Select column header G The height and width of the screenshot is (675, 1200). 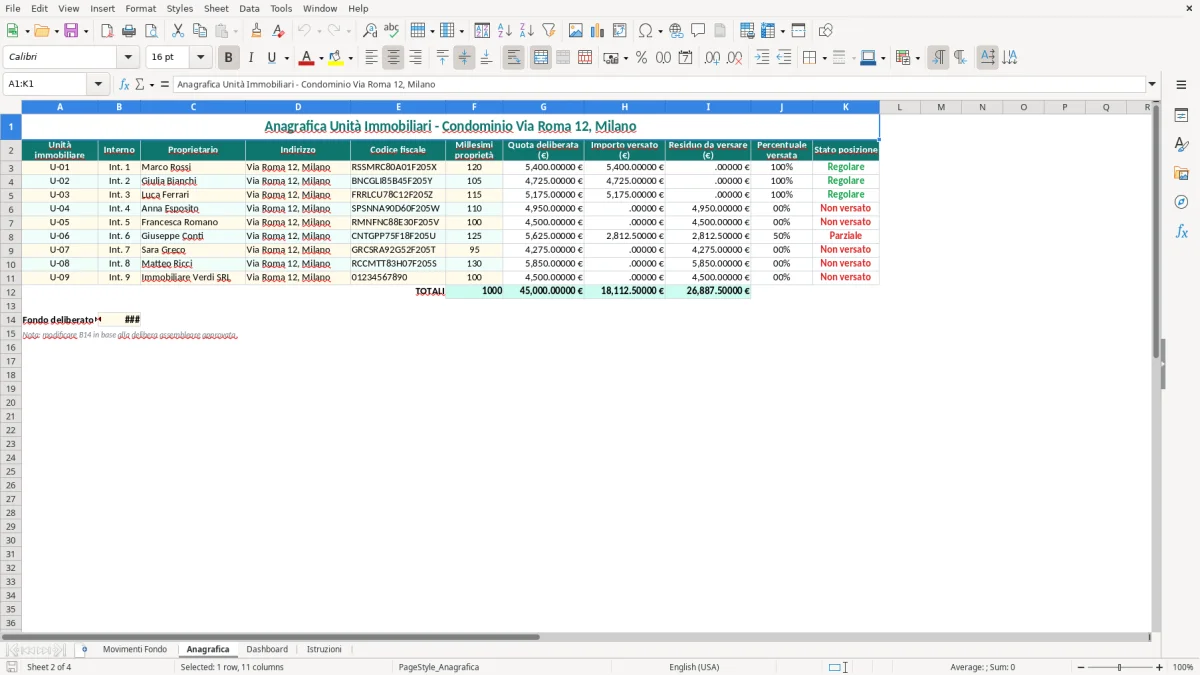point(544,107)
